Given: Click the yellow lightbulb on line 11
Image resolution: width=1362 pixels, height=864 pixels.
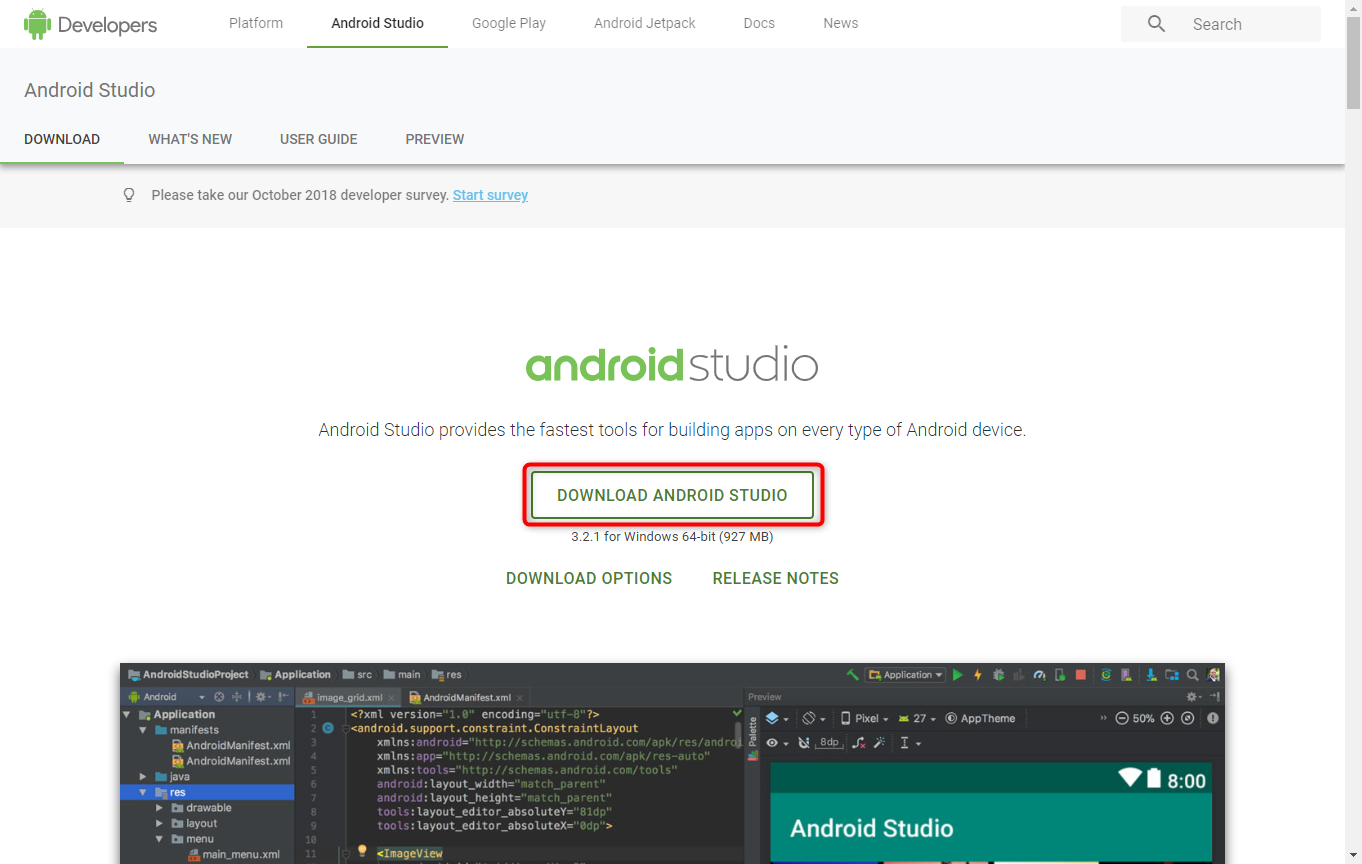Looking at the screenshot, I should click(362, 850).
